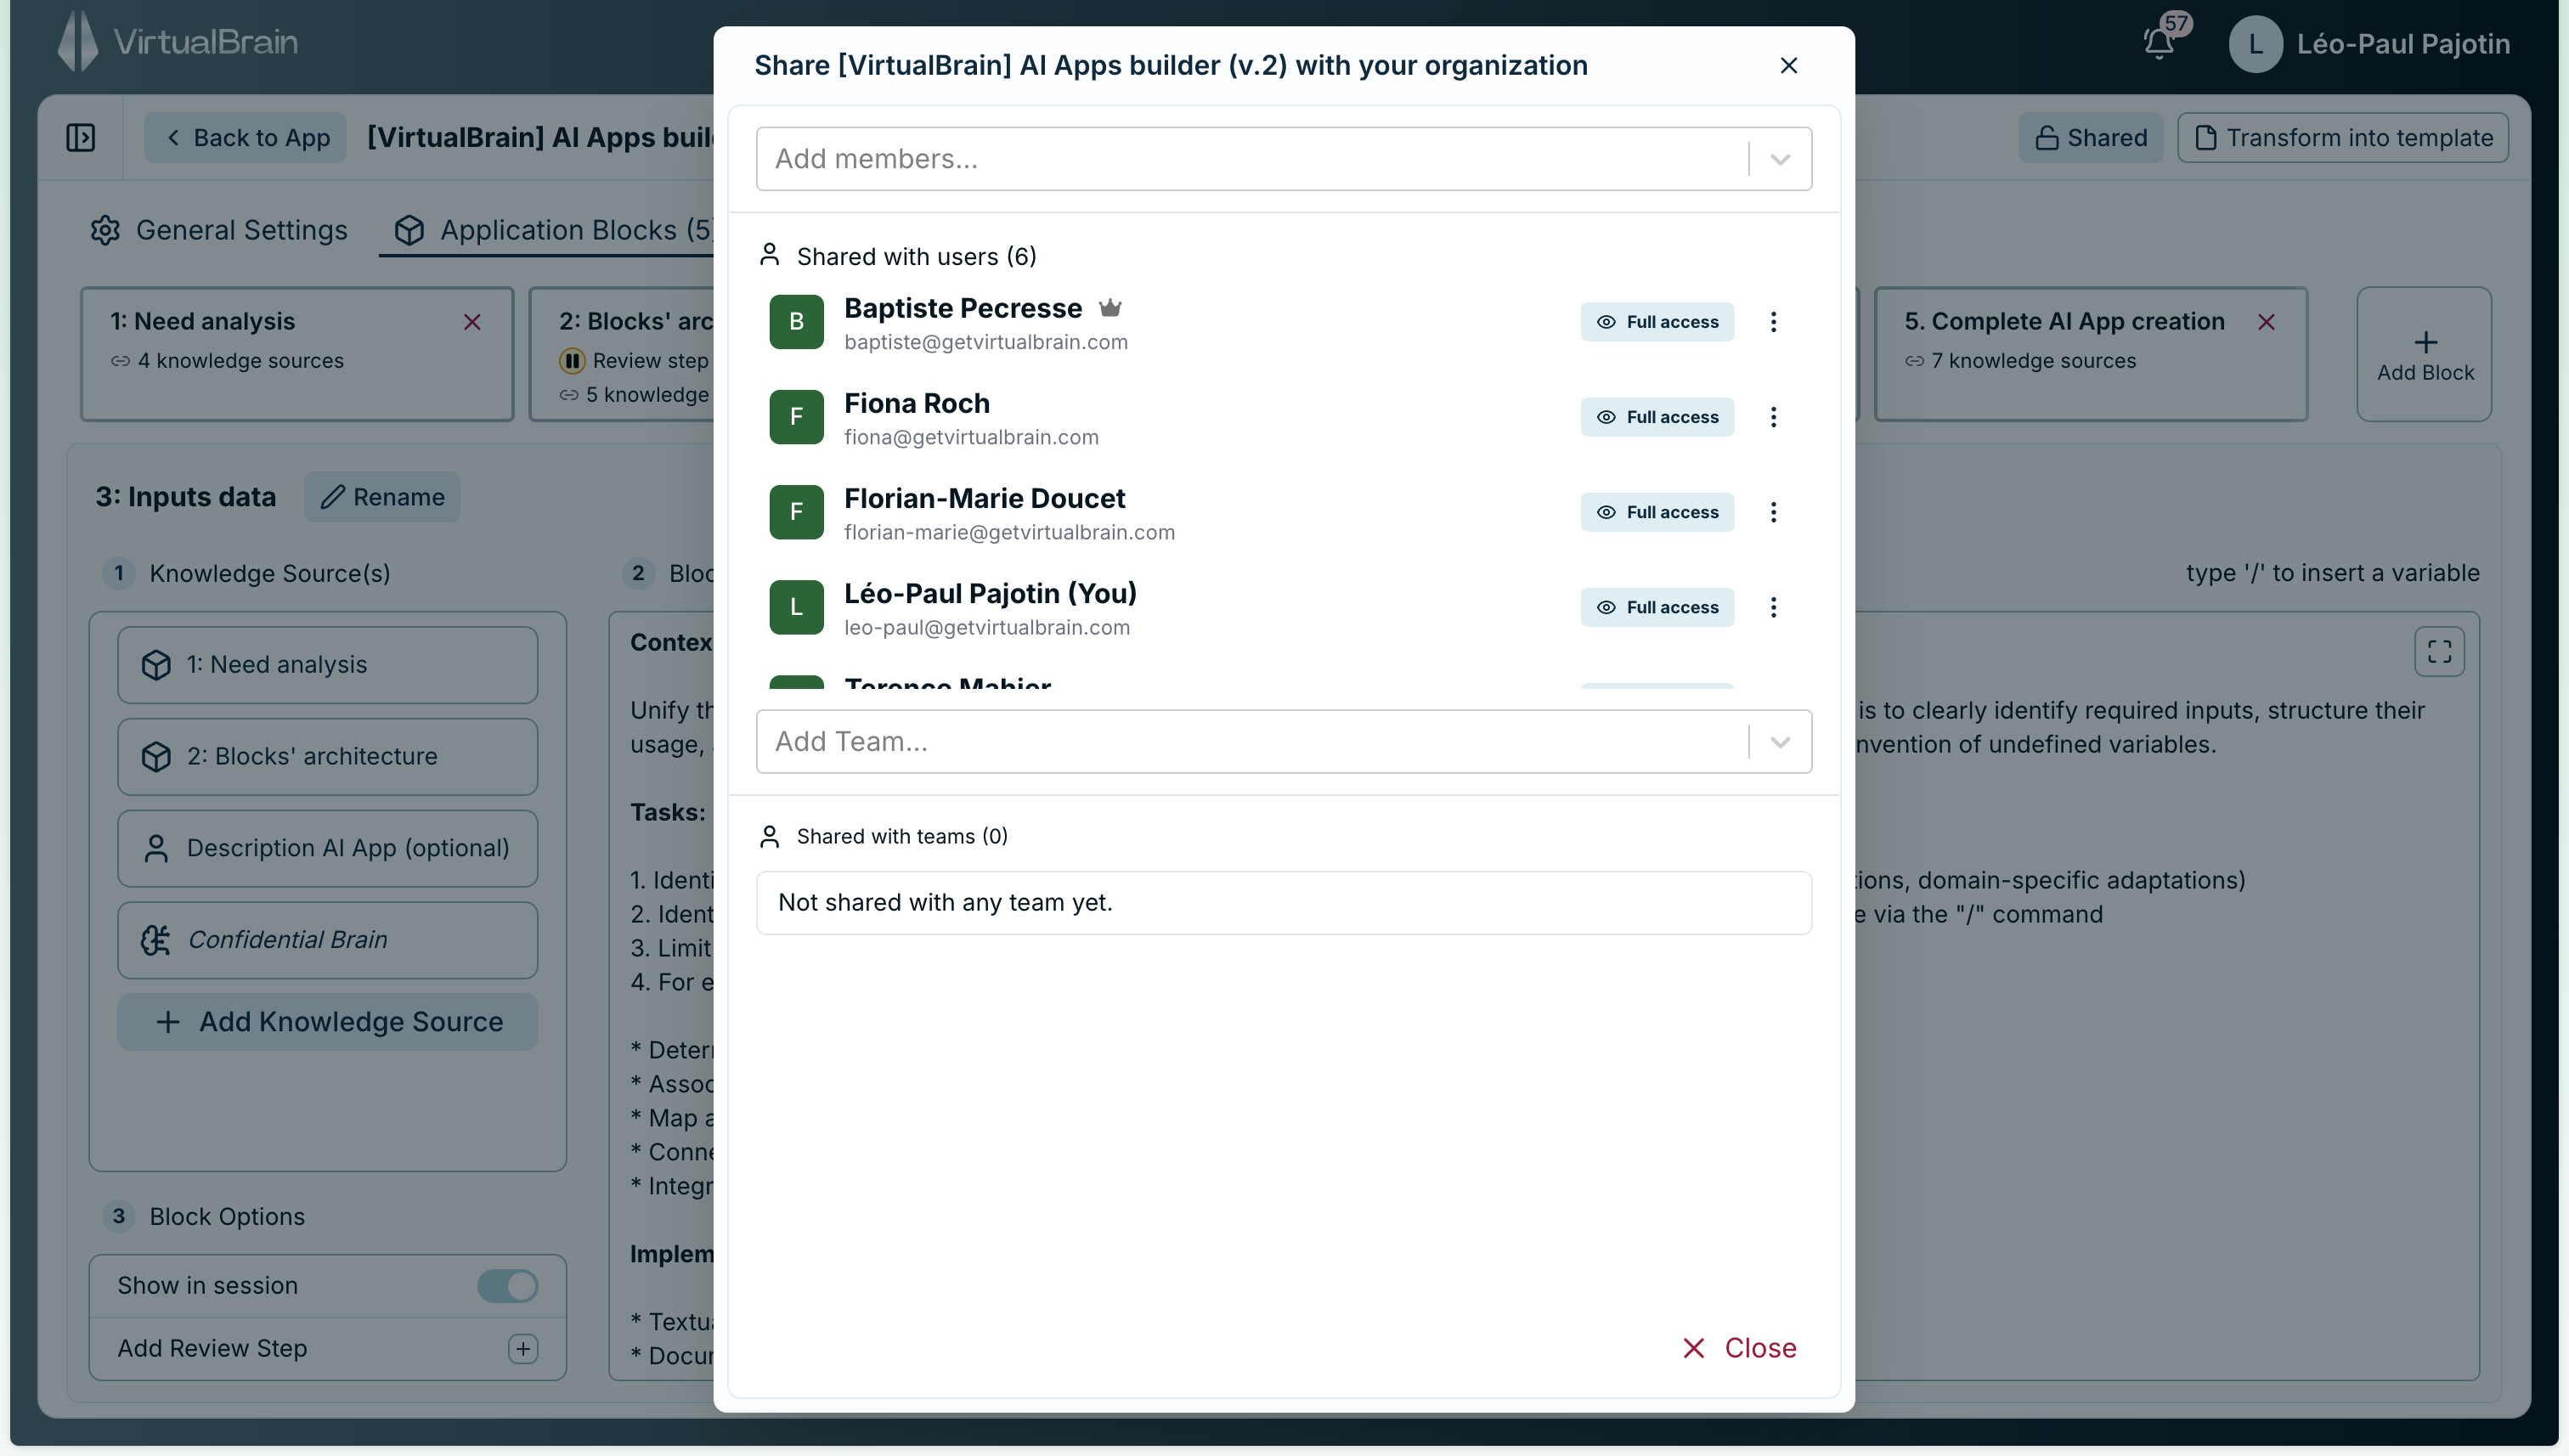
Task: Click the Review step pause icon
Action: coord(572,360)
